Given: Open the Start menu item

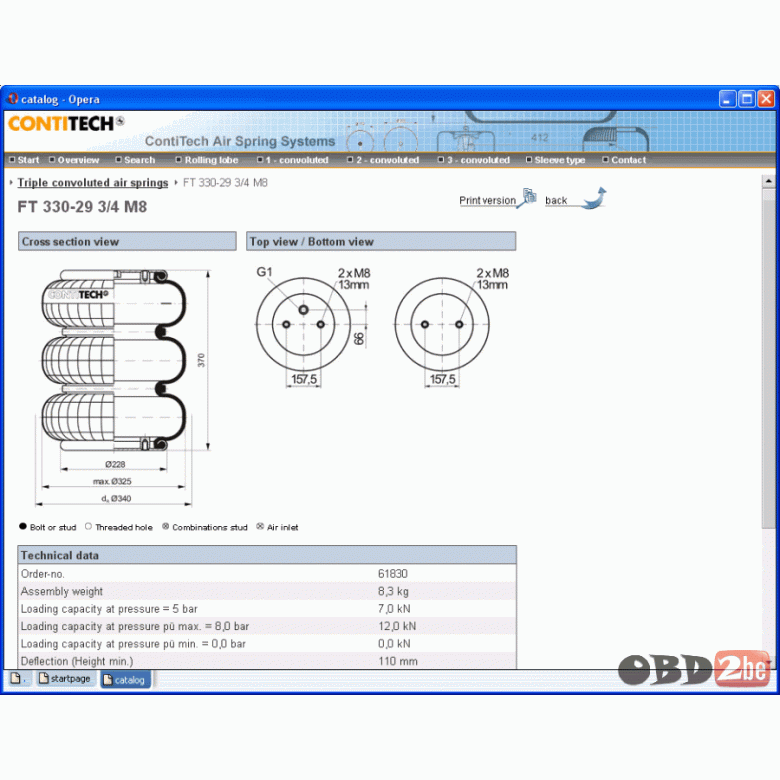Looking at the screenshot, I should click(x=24, y=160).
